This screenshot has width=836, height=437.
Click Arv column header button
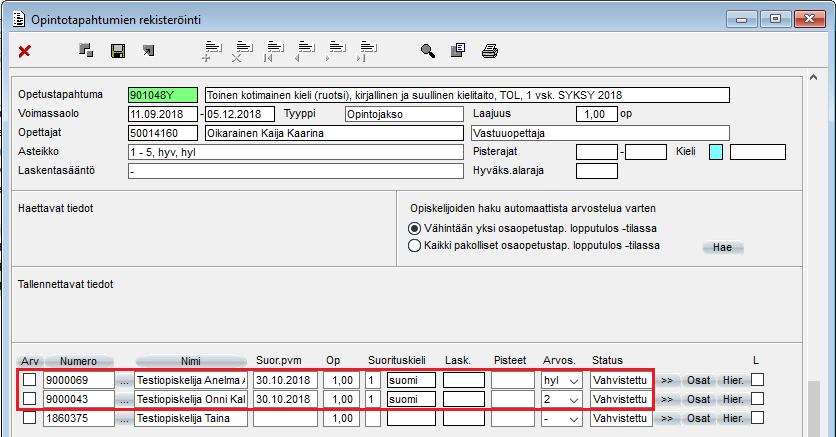point(30,361)
